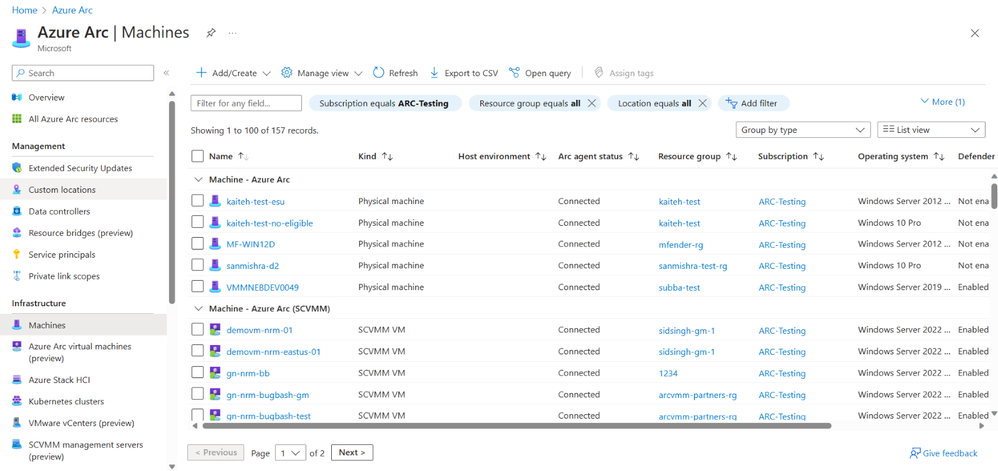Click the table vertical scrollbar
Viewport: 998px width, 471px height.
click(994, 195)
